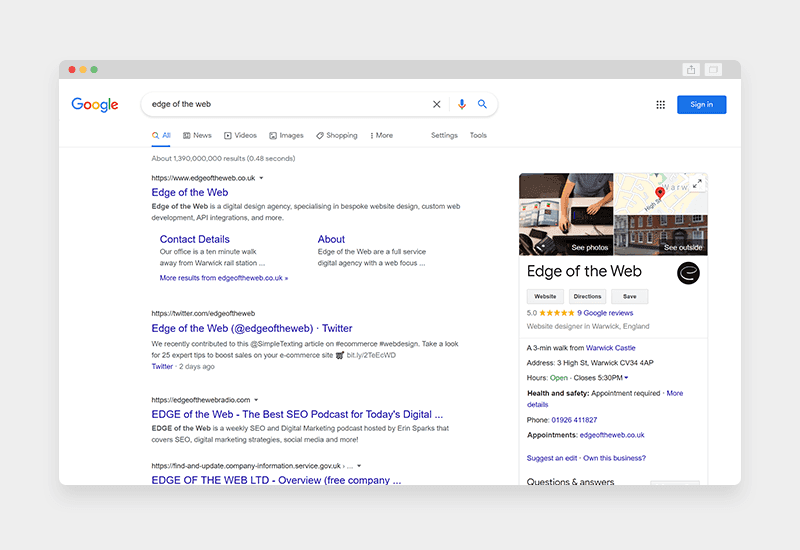Open the Contact Details sitelink
Screen dimensions: 800x550
tap(194, 239)
